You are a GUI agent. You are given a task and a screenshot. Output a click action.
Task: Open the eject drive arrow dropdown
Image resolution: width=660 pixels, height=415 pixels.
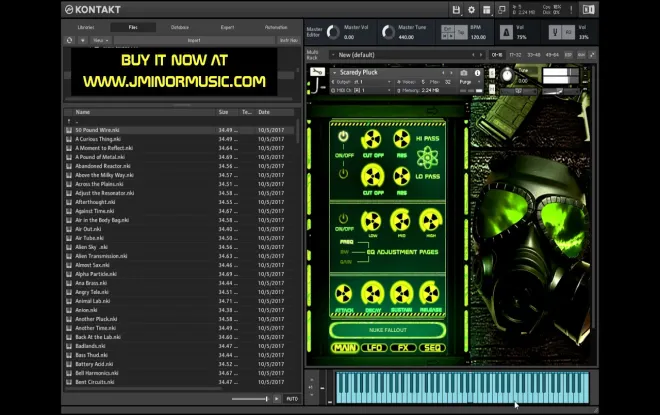82,40
